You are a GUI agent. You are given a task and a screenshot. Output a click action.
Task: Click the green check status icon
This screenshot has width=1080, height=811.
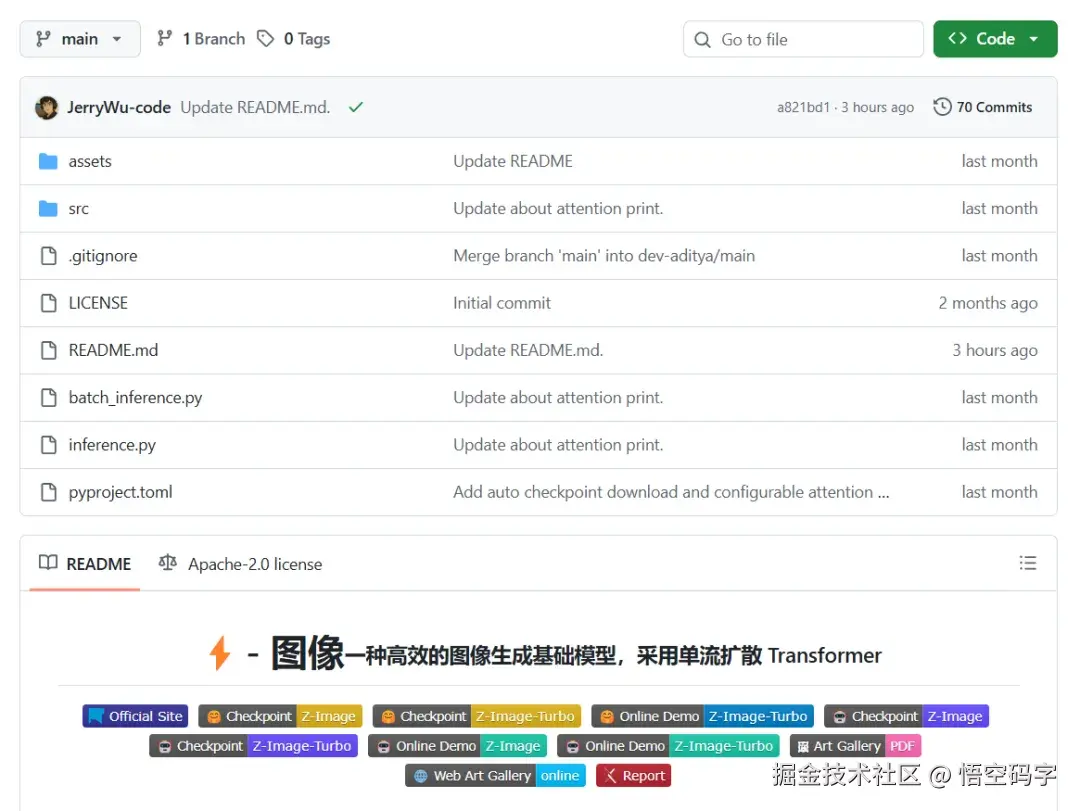pyautogui.click(x=355, y=107)
